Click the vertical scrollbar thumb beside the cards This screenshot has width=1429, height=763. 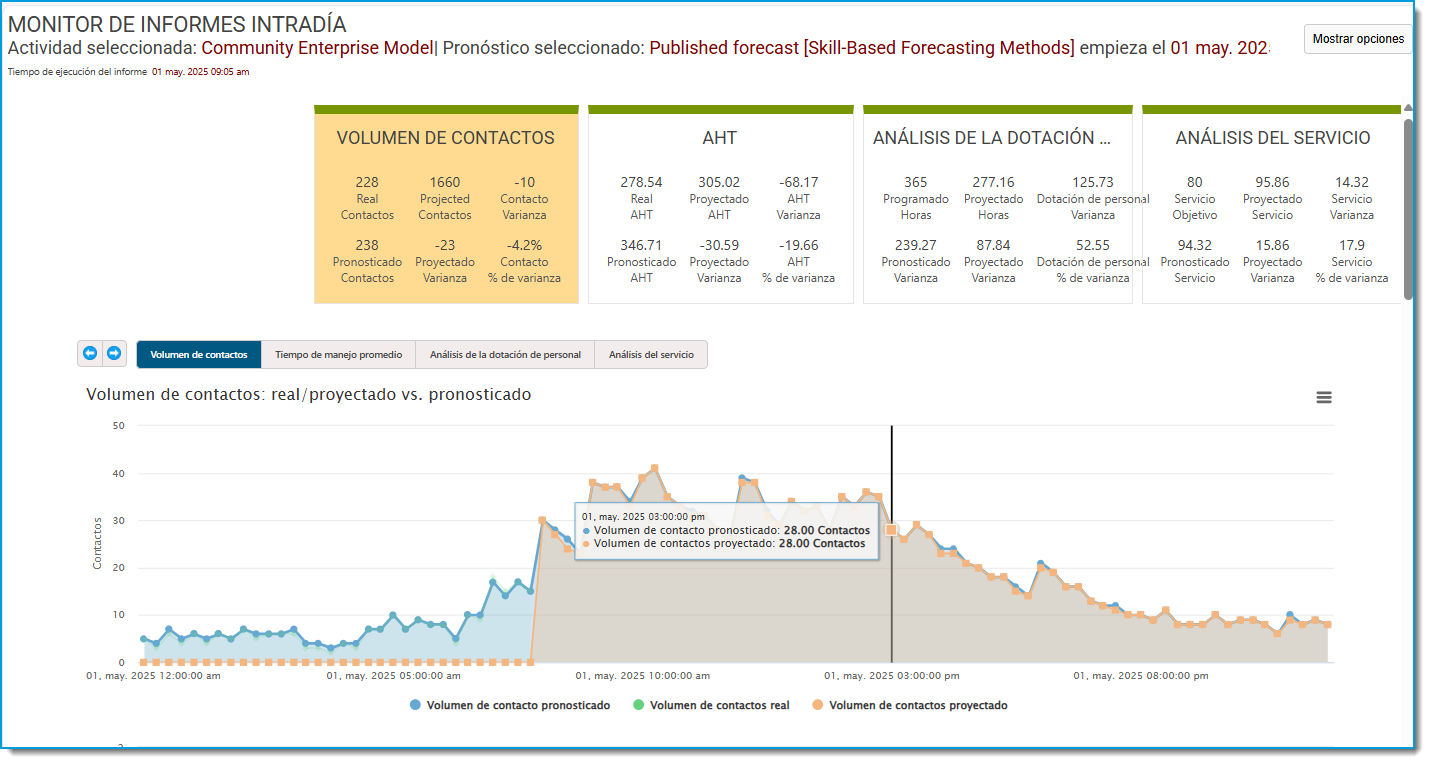pyautogui.click(x=1408, y=208)
